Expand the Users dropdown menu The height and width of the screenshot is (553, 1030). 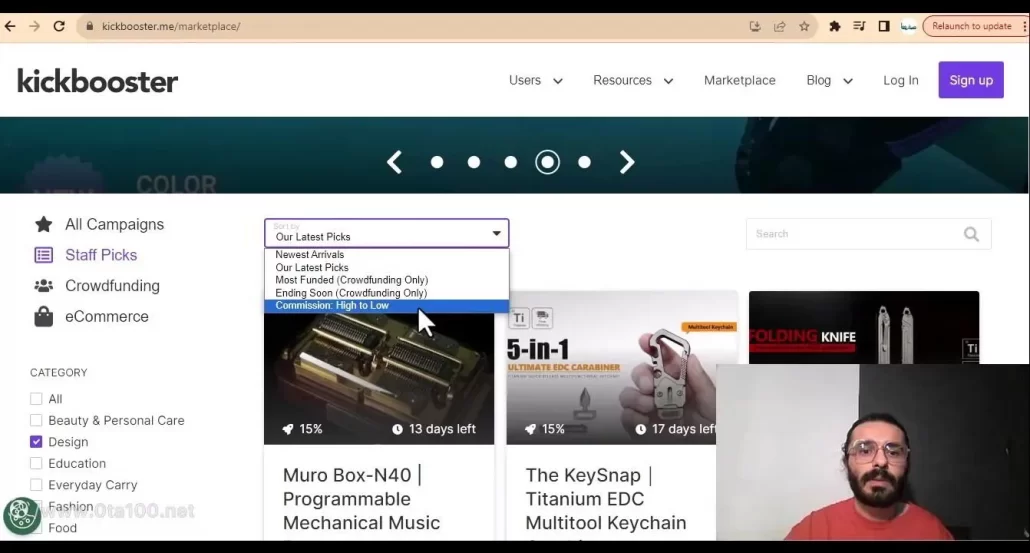pos(535,80)
